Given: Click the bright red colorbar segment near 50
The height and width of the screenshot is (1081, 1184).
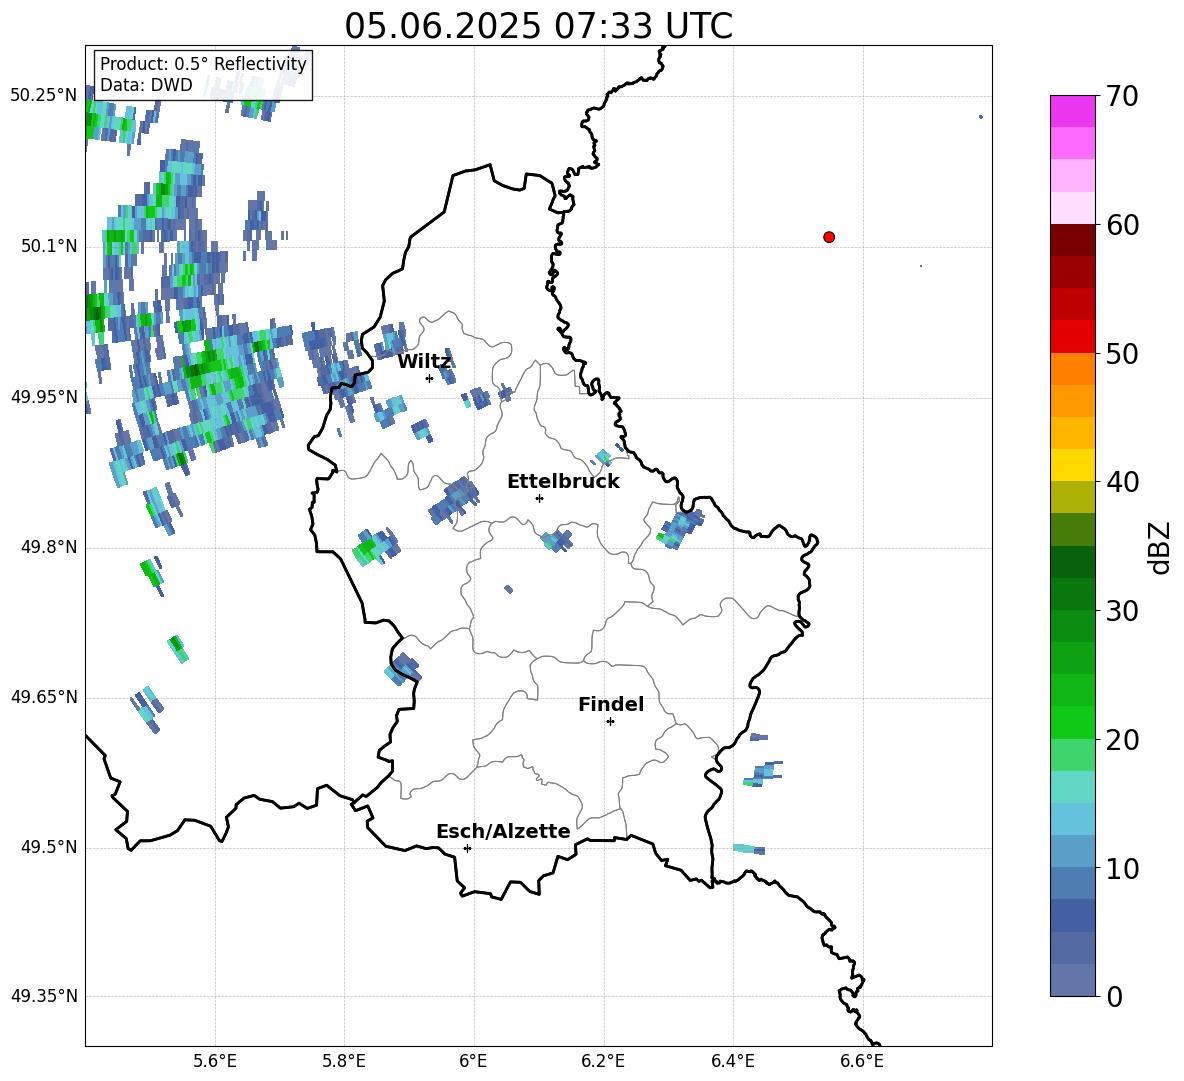Looking at the screenshot, I should (1073, 337).
